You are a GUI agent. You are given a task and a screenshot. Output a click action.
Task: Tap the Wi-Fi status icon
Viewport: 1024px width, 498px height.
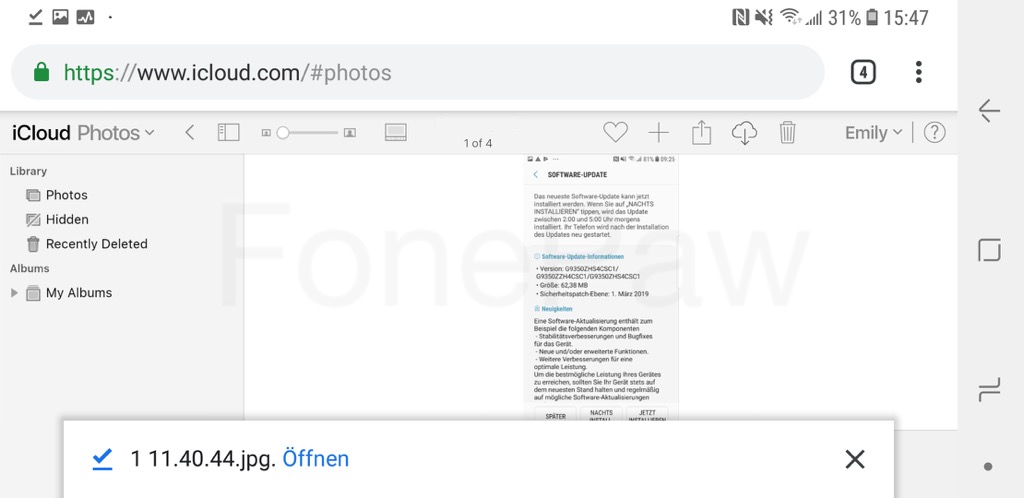pos(791,18)
